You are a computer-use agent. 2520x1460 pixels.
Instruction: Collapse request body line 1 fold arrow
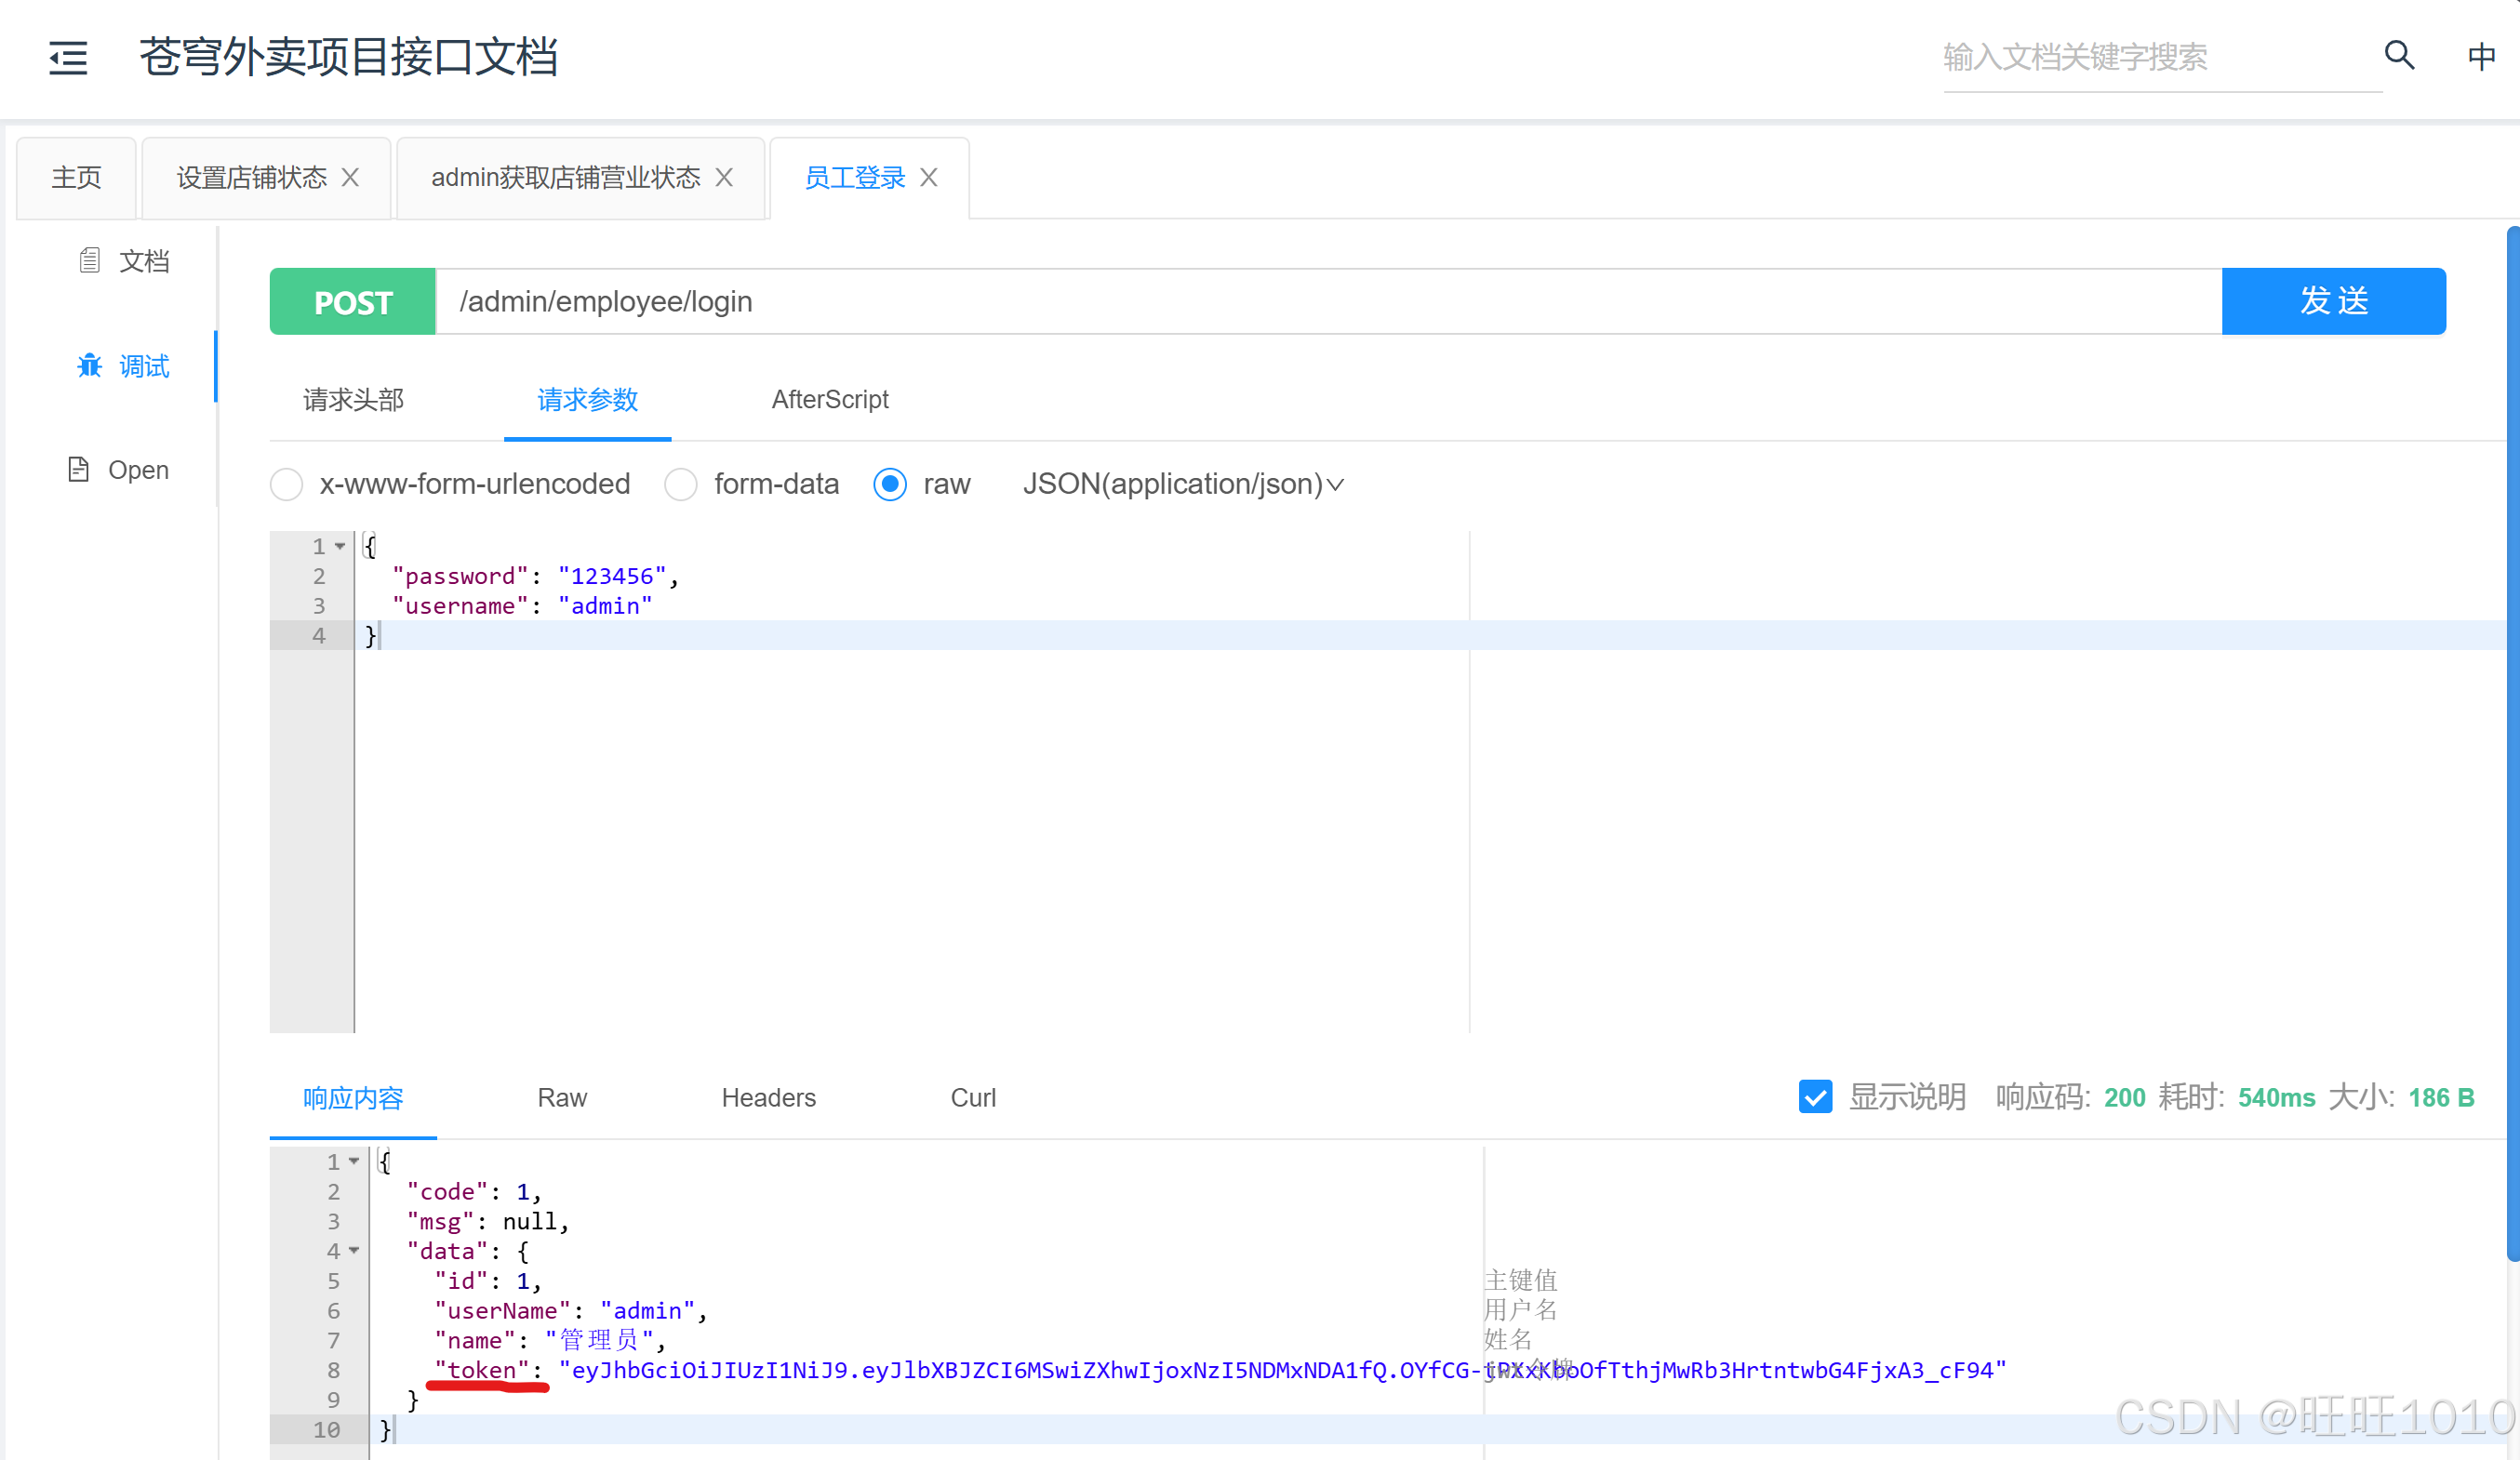coord(340,546)
